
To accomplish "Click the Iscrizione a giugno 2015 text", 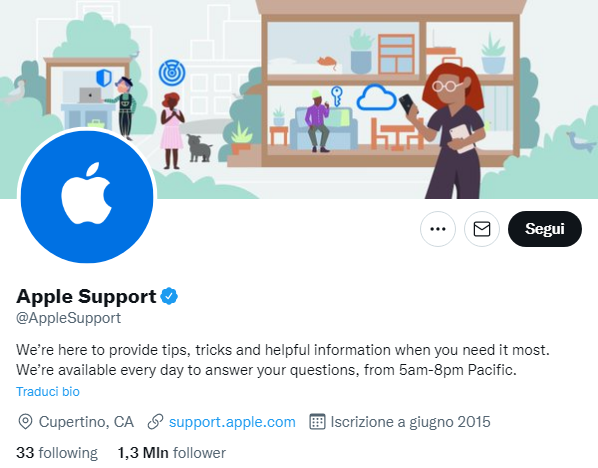I will (410, 422).
